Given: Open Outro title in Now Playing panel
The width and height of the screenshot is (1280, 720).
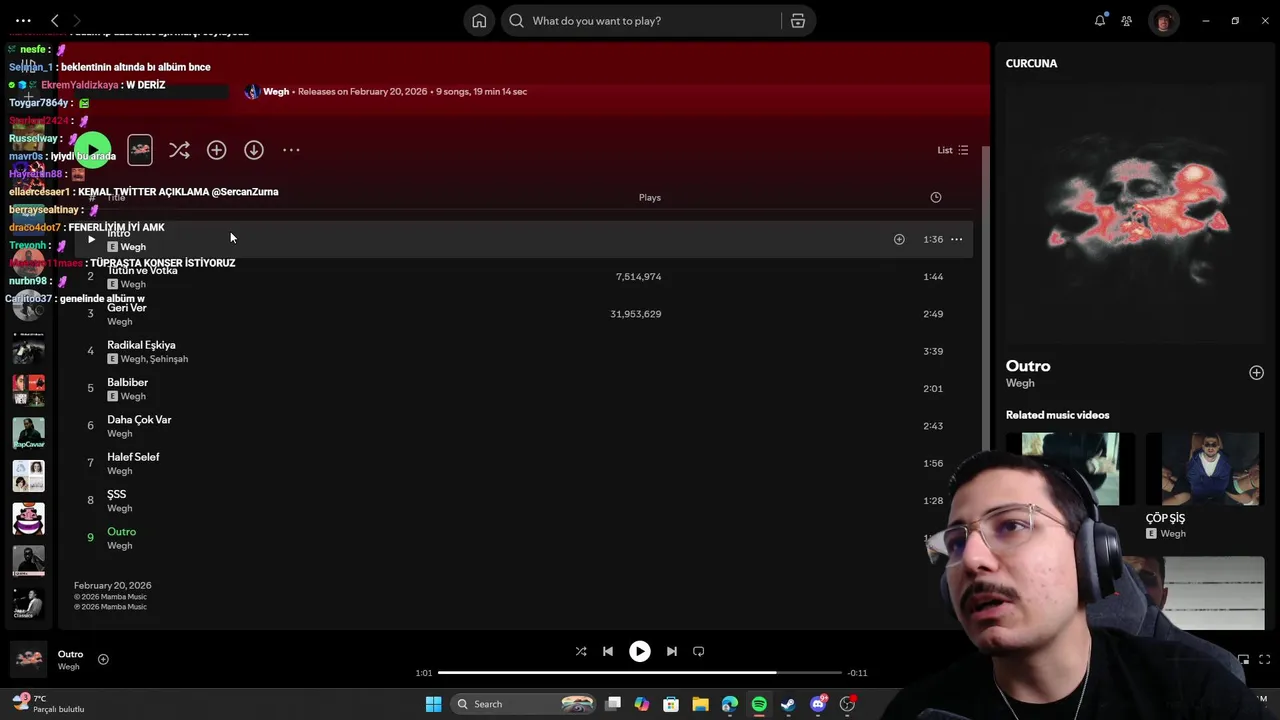Looking at the screenshot, I should (x=1028, y=366).
